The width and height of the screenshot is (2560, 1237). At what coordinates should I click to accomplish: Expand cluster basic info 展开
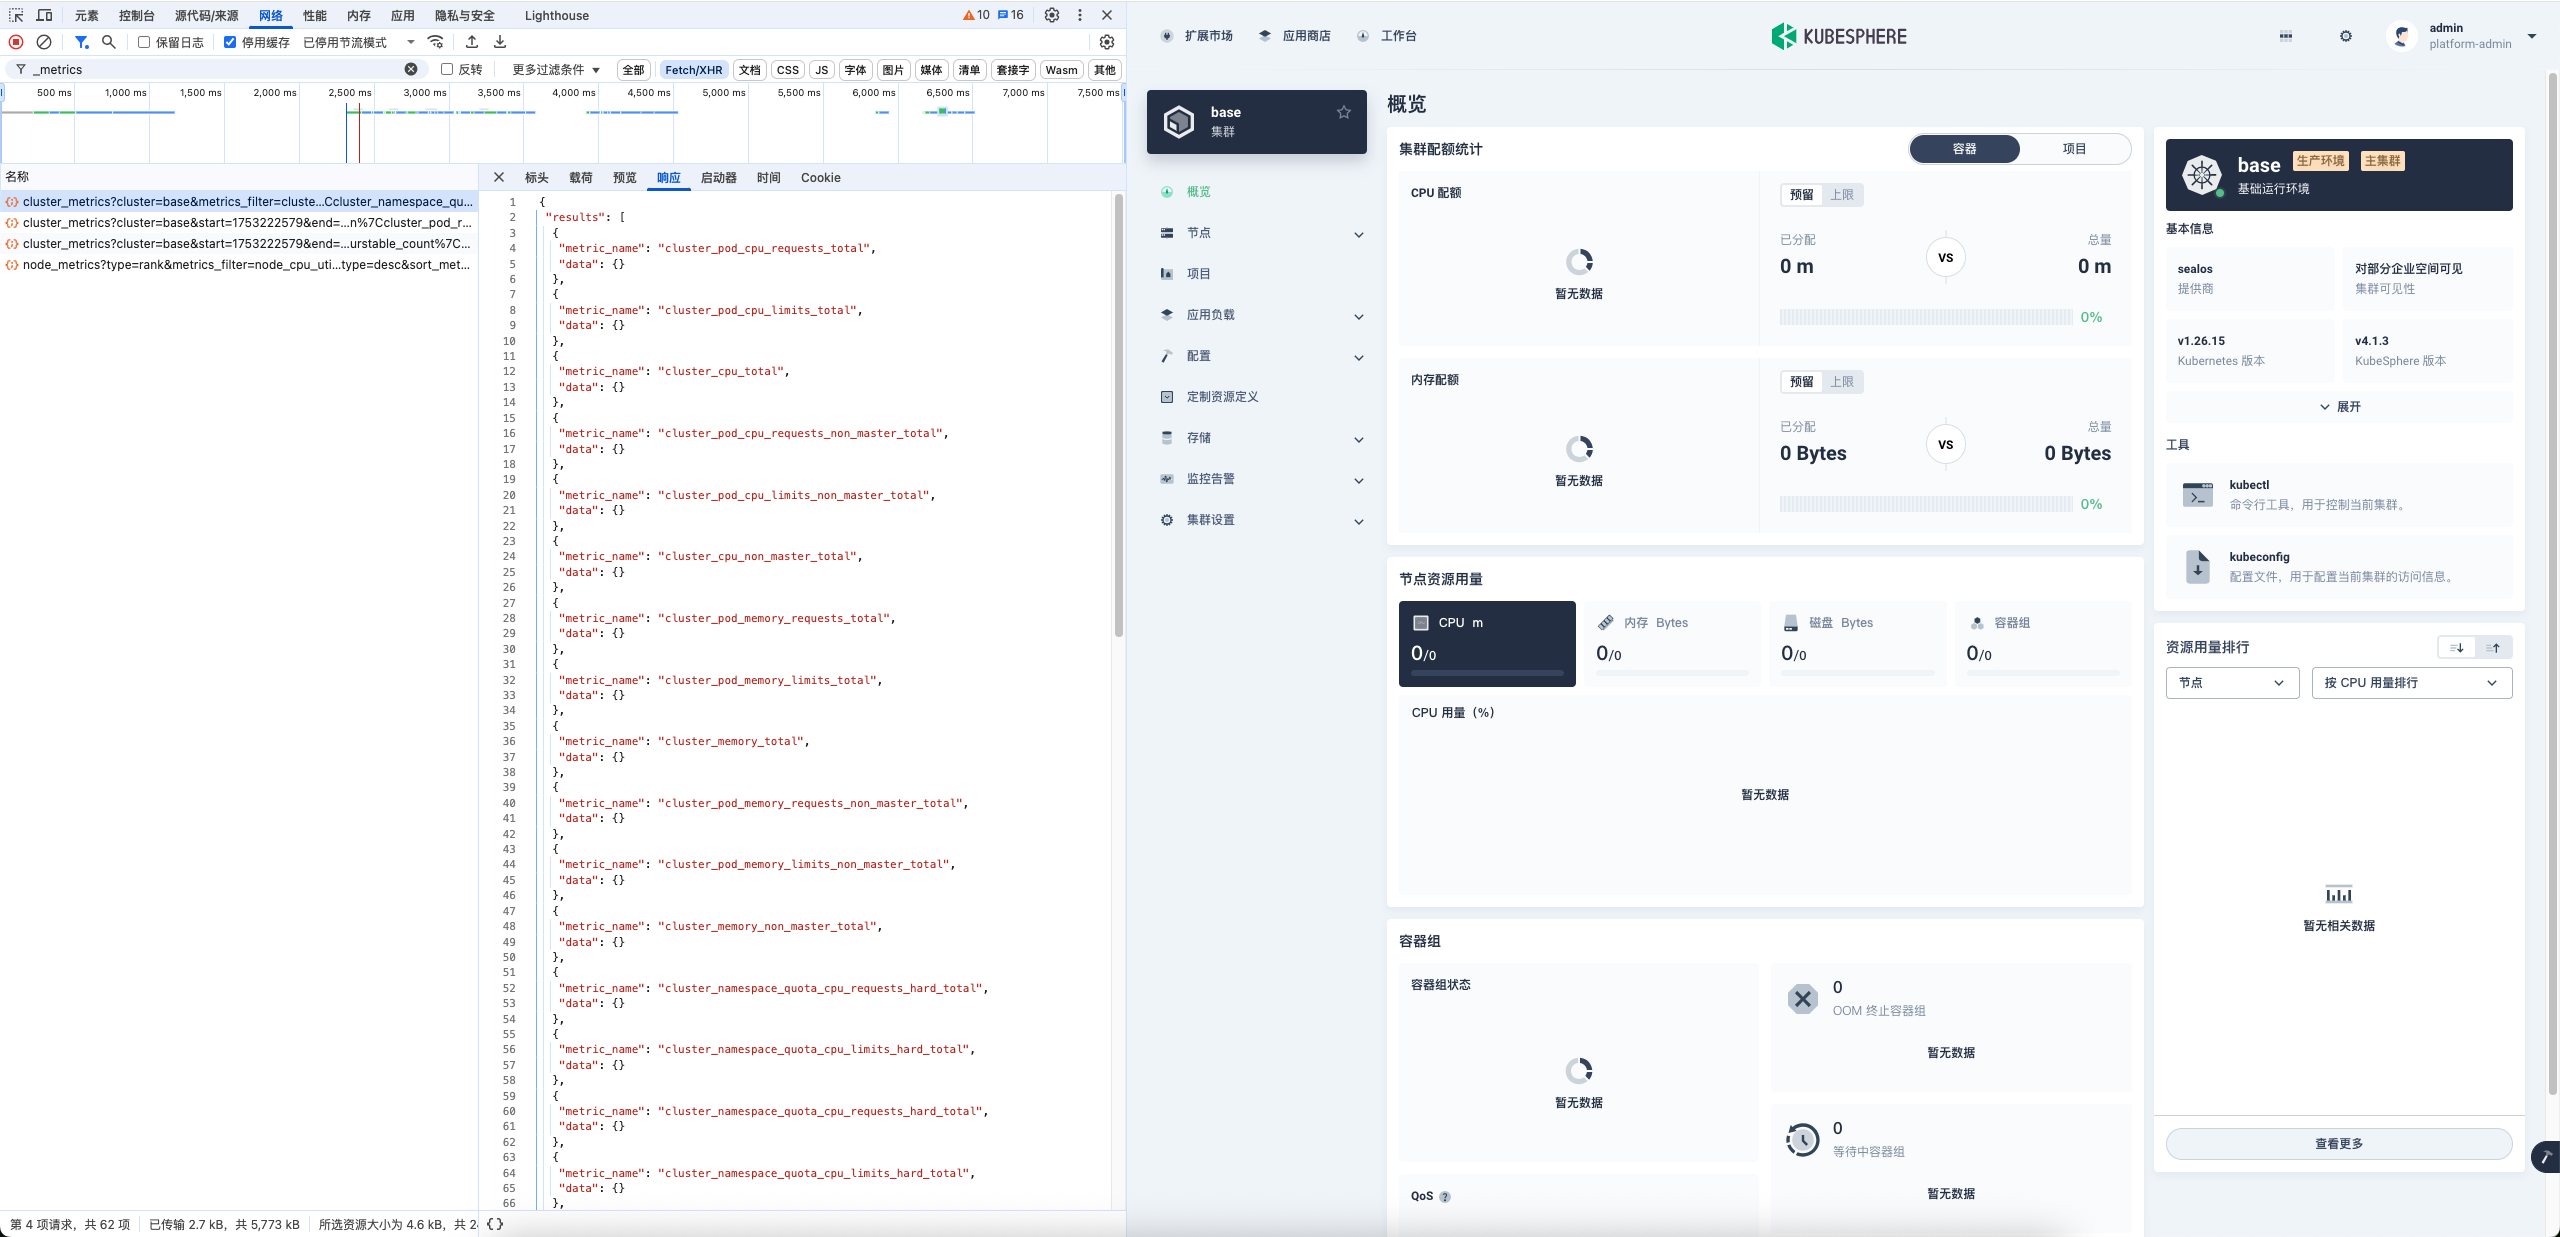coord(2339,407)
